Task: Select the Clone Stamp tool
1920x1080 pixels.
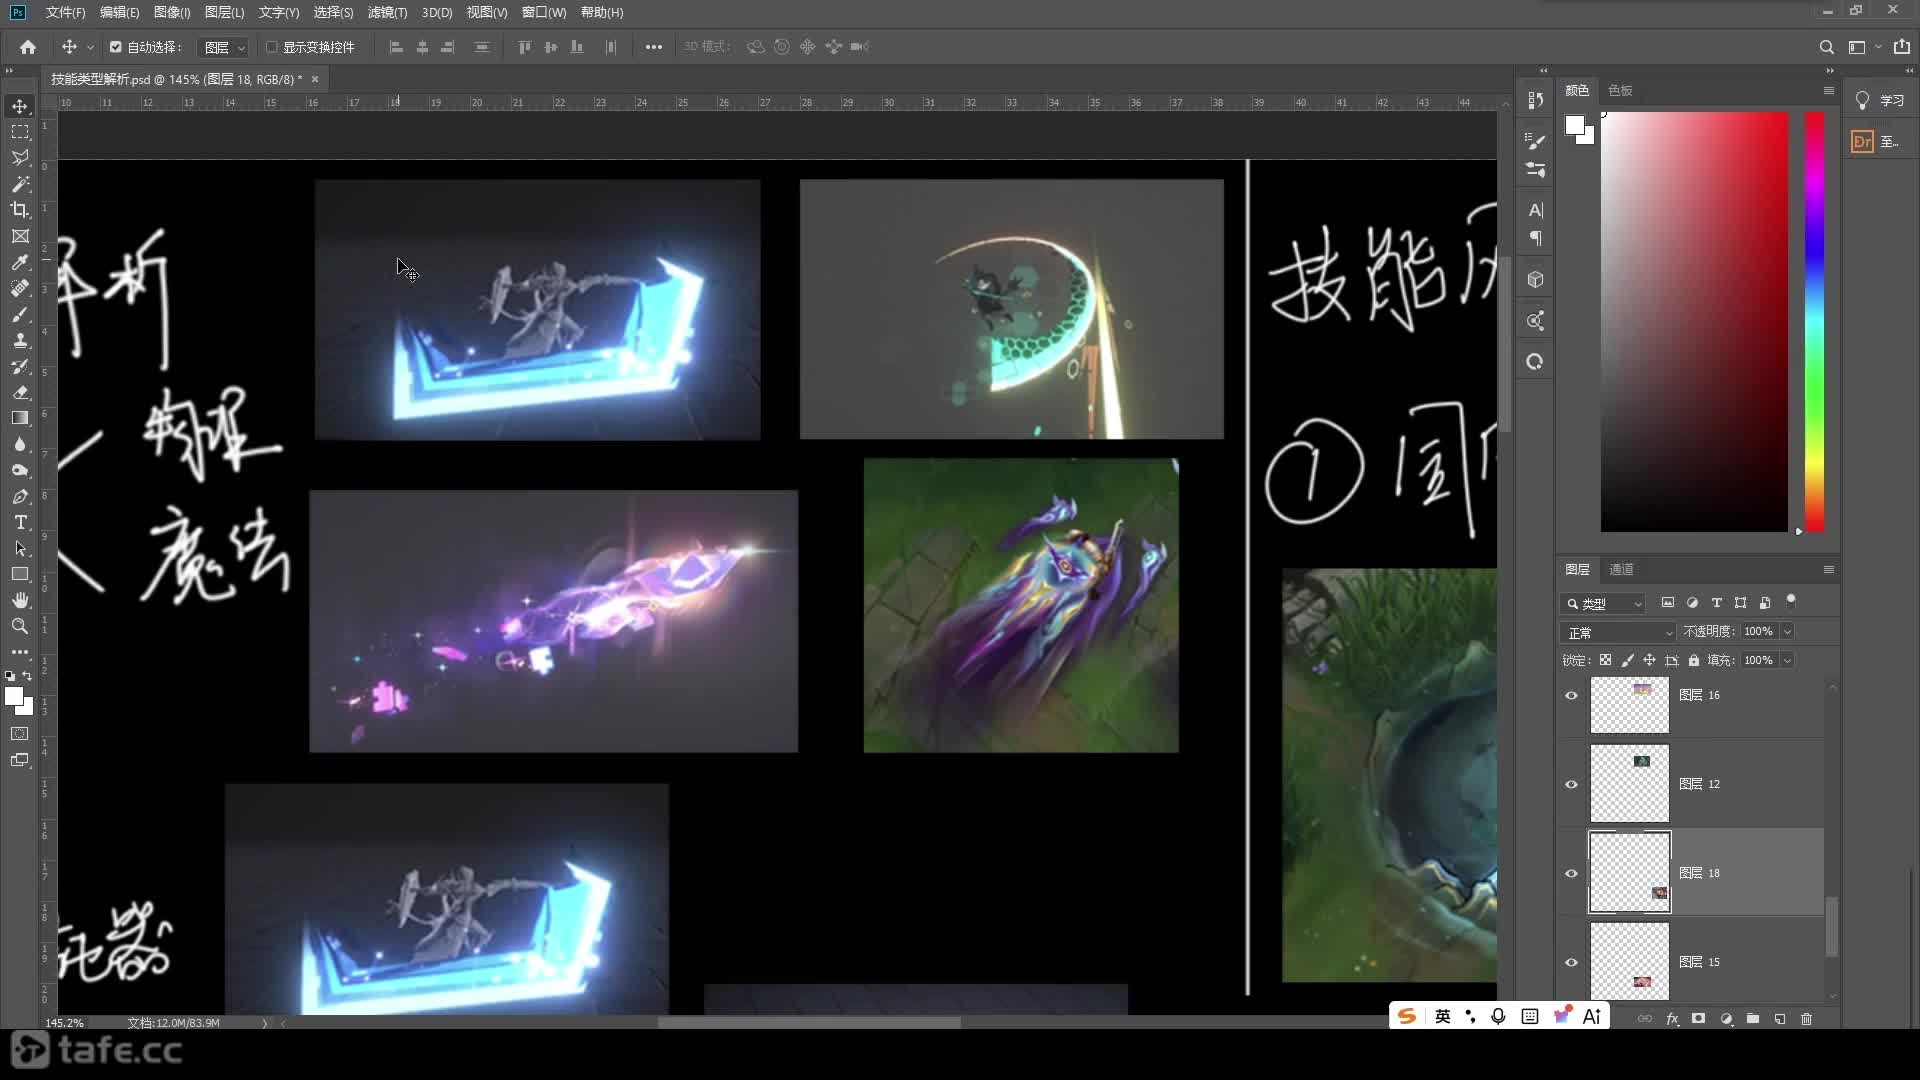Action: tap(20, 340)
